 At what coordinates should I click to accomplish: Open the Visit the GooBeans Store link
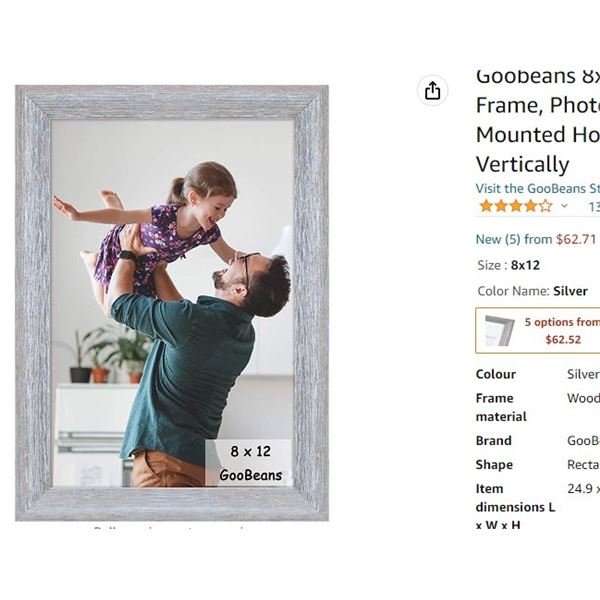coord(538,189)
